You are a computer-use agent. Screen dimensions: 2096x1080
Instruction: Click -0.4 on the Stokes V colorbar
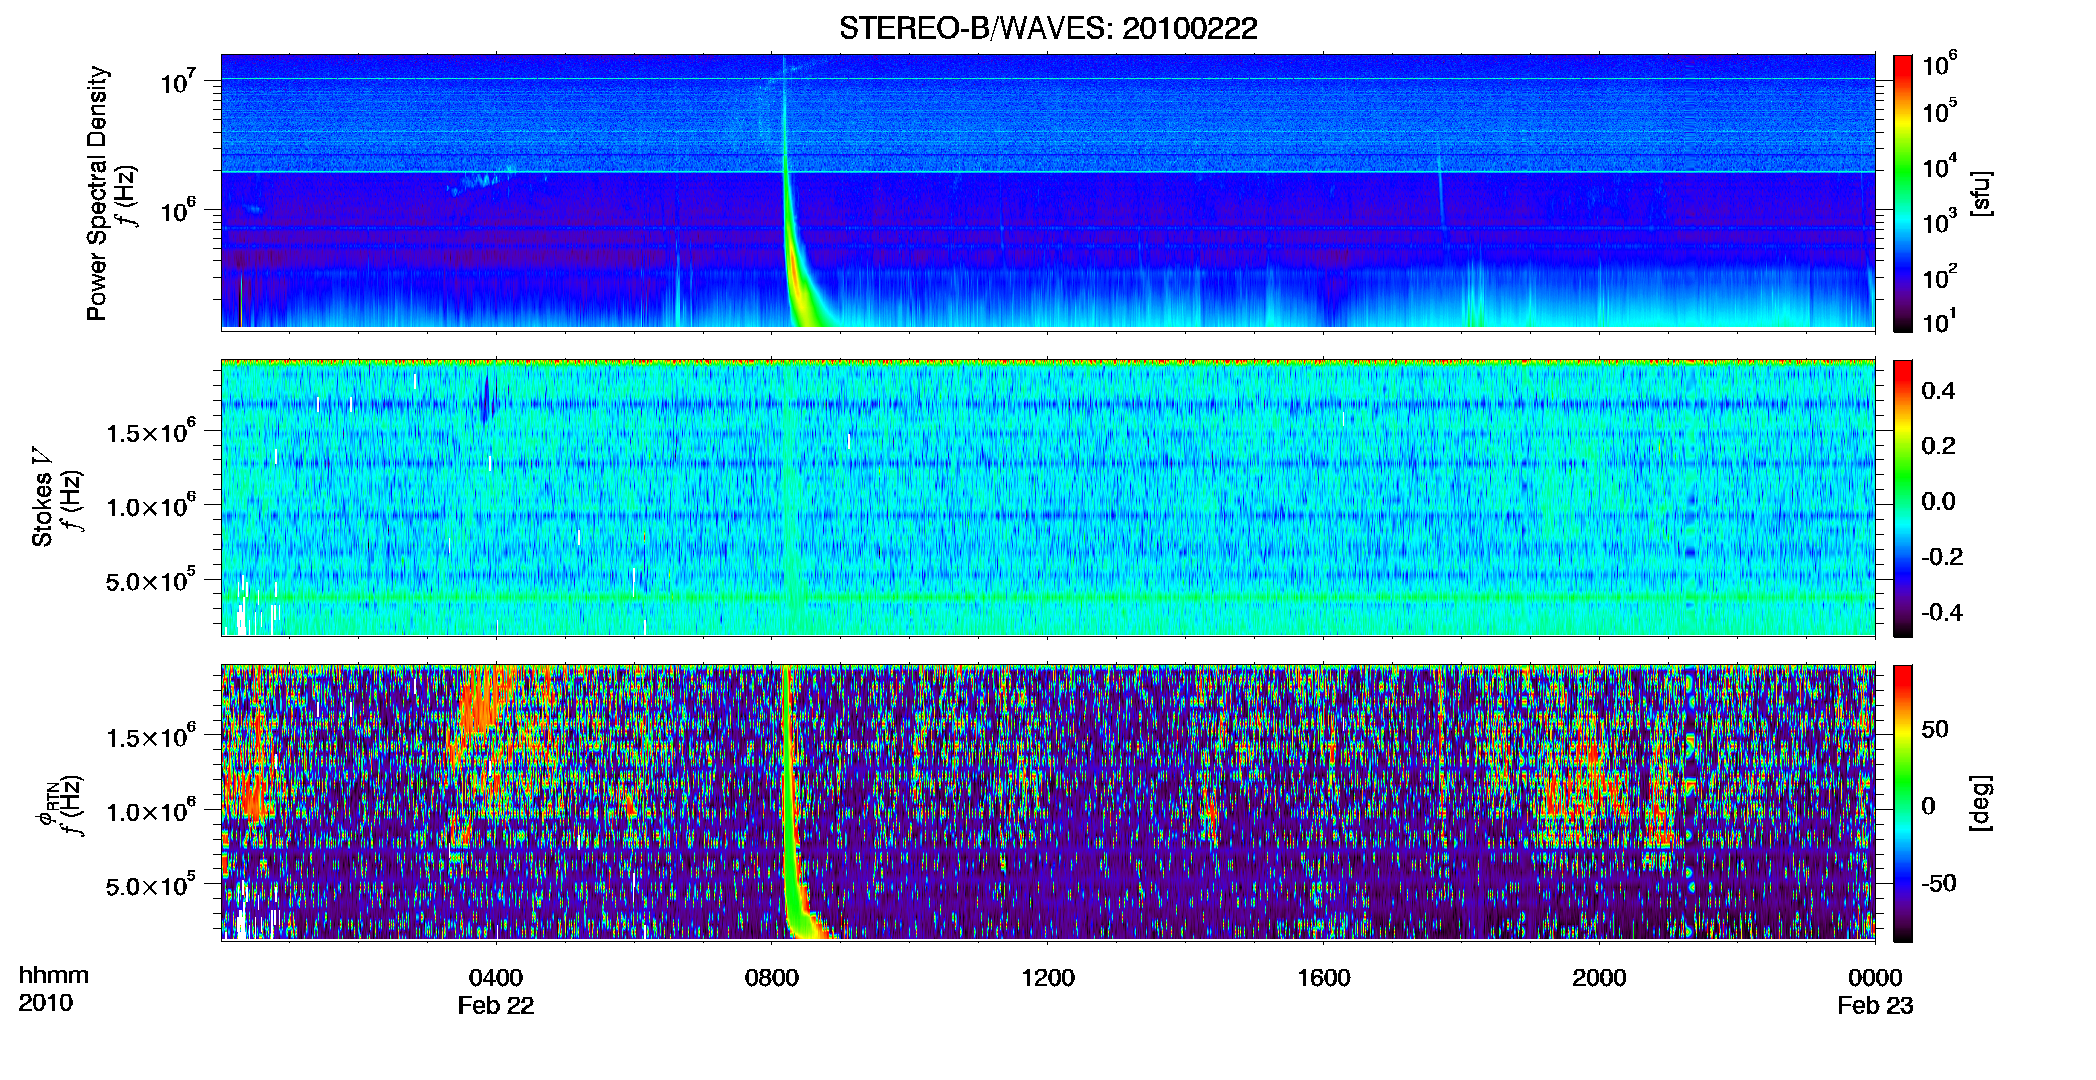point(1942,612)
